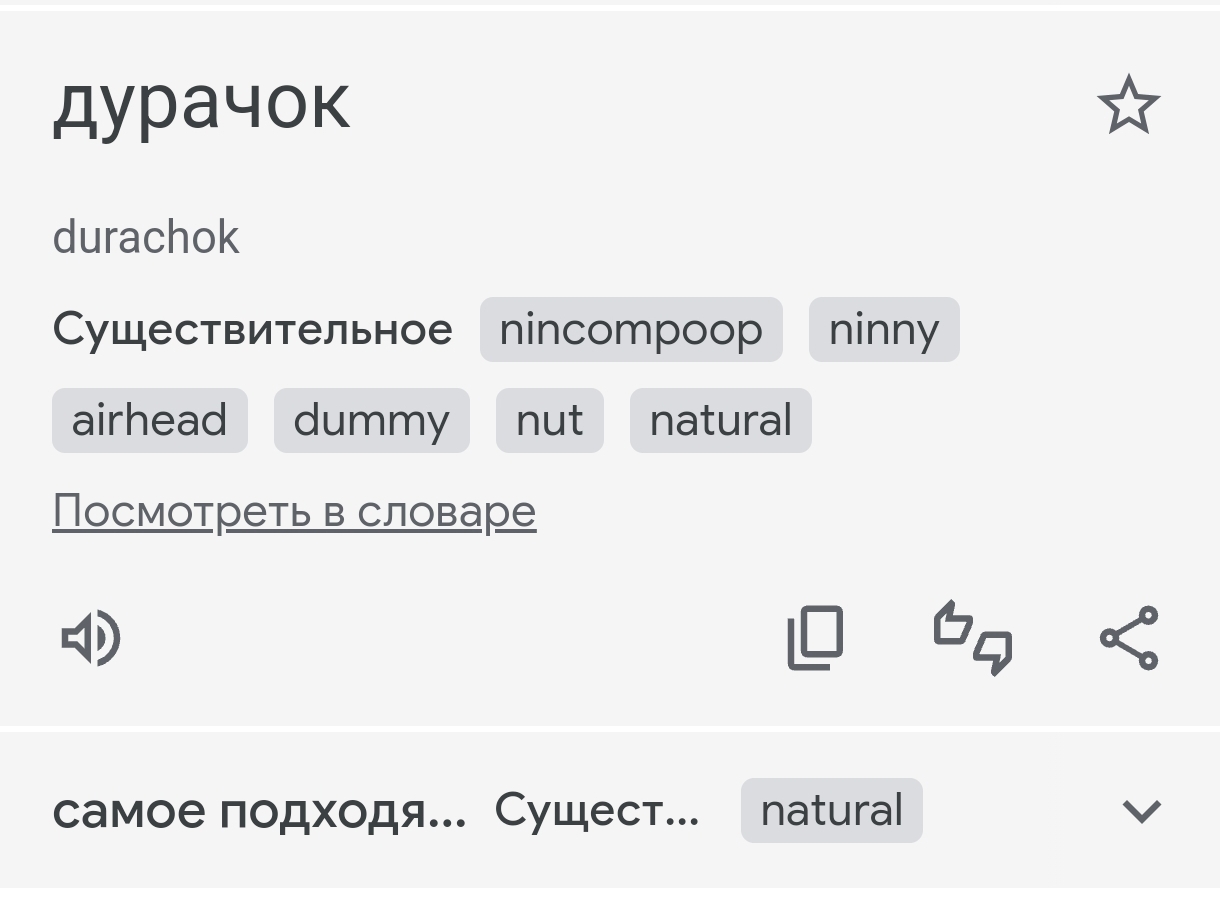Click the translated word 'дурачок'

[x=201, y=102]
